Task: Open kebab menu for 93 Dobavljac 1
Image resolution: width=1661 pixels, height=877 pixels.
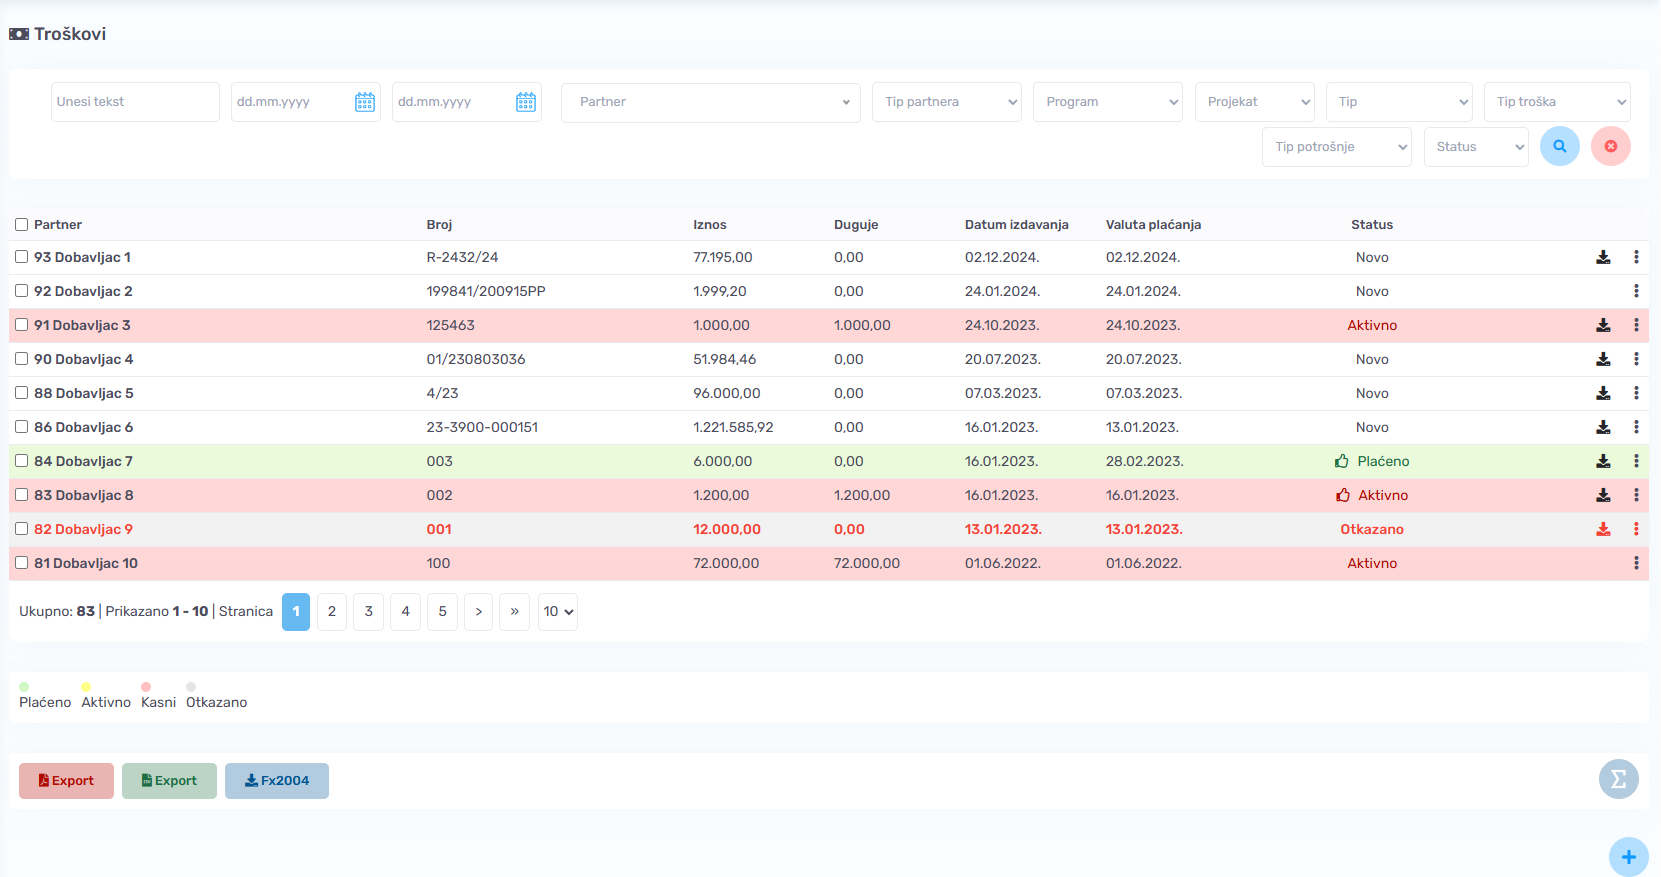Action: coord(1636,257)
